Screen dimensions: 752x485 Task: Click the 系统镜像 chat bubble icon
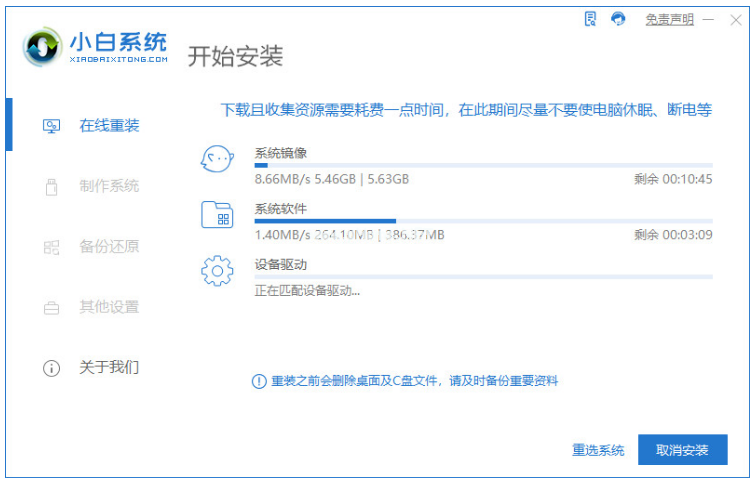(217, 160)
